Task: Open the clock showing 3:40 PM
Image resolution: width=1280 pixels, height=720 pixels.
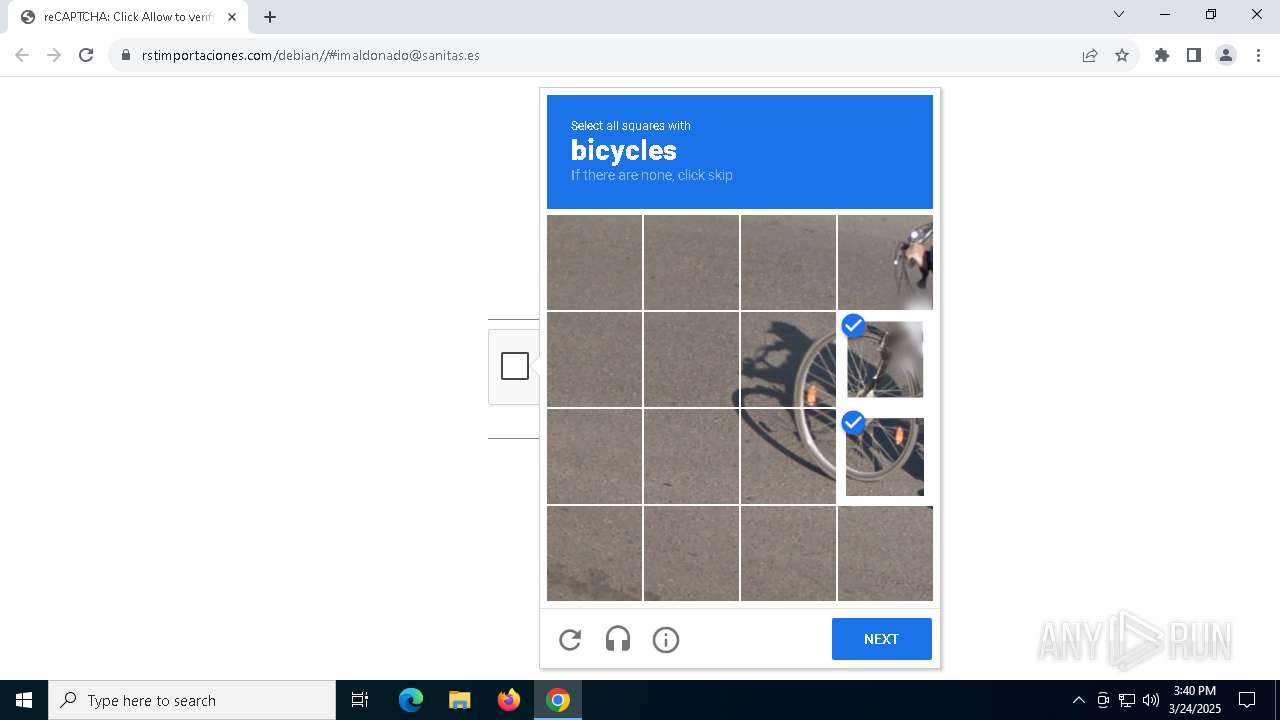Action: click(1195, 700)
